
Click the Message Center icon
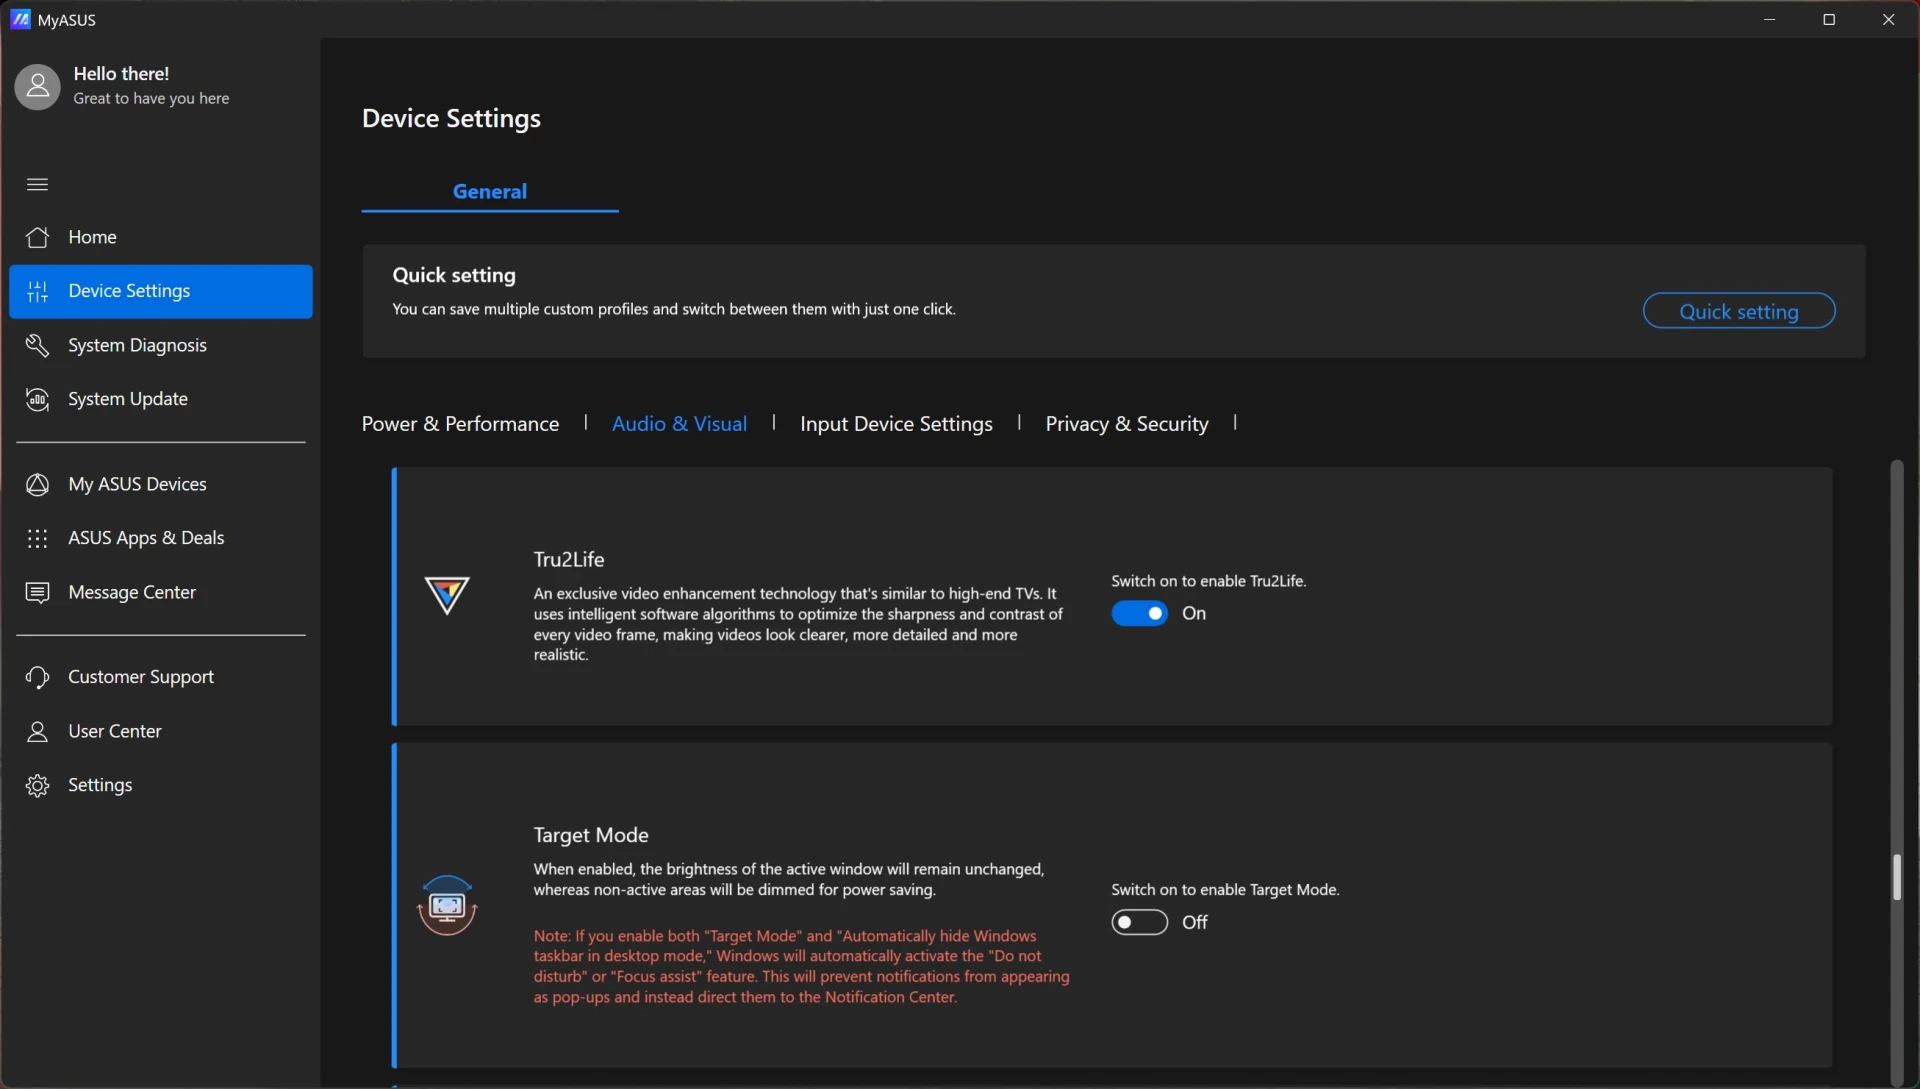(x=37, y=592)
